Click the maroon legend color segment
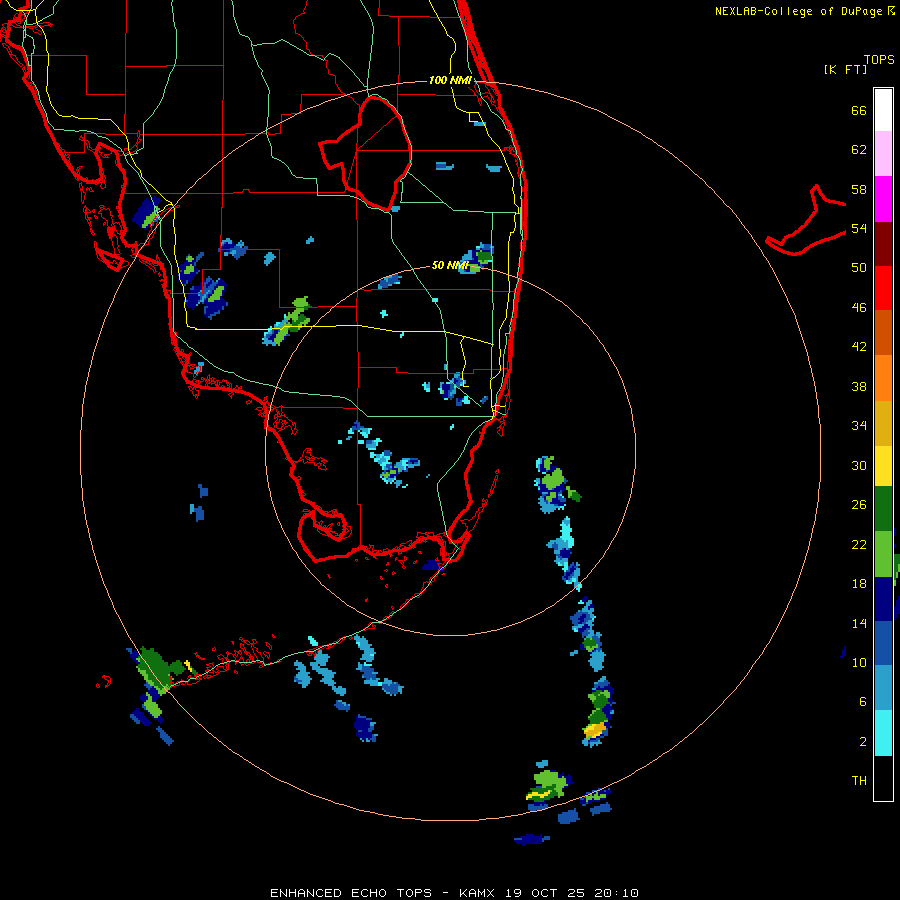The image size is (900, 900). pos(883,243)
